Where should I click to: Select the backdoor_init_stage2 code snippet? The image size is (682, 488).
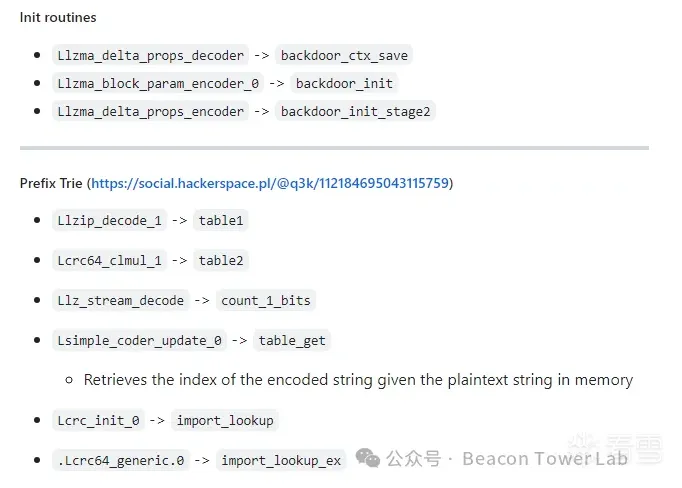coord(356,111)
